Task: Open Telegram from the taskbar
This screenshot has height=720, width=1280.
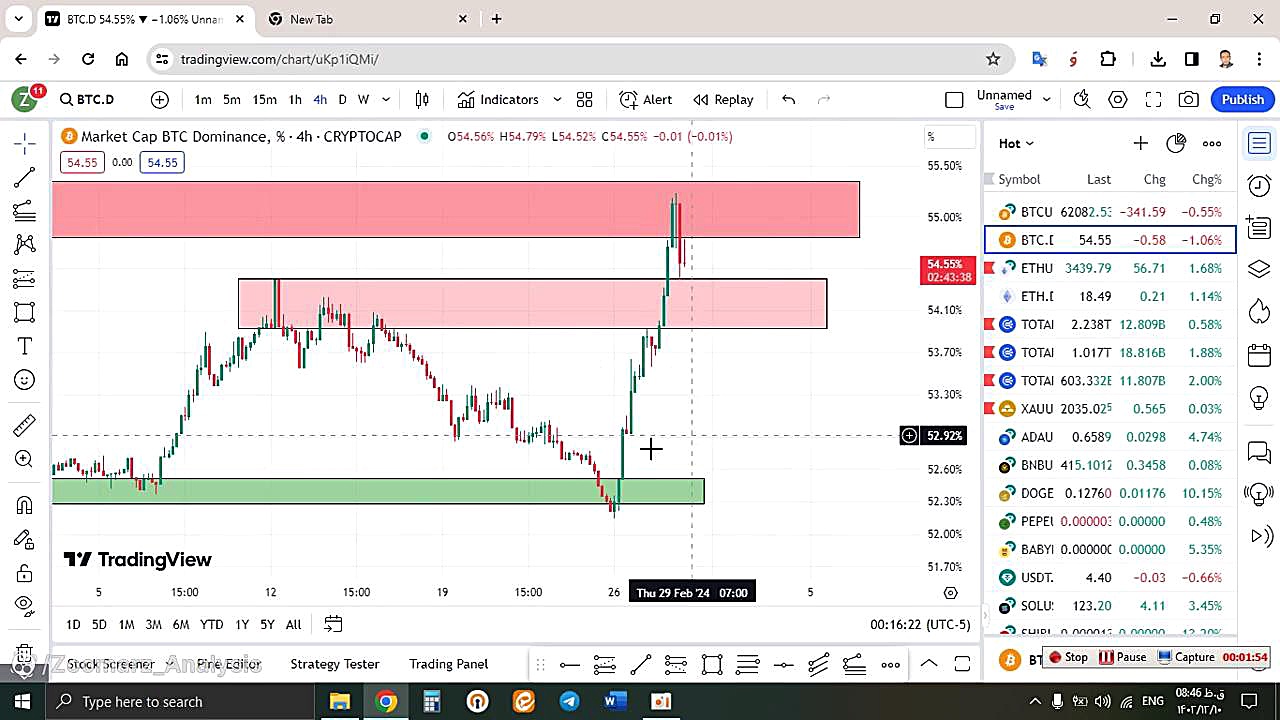Action: [x=569, y=701]
